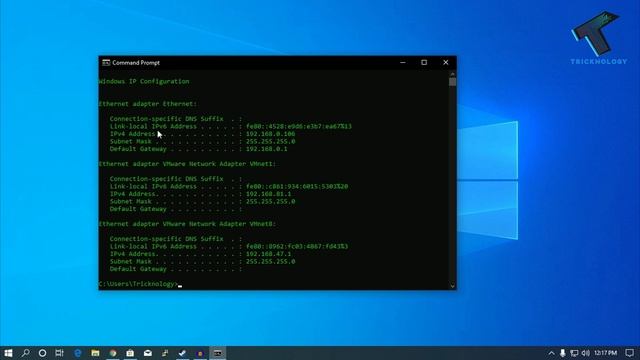
Task: Close the Command Prompt window
Action: (x=446, y=62)
